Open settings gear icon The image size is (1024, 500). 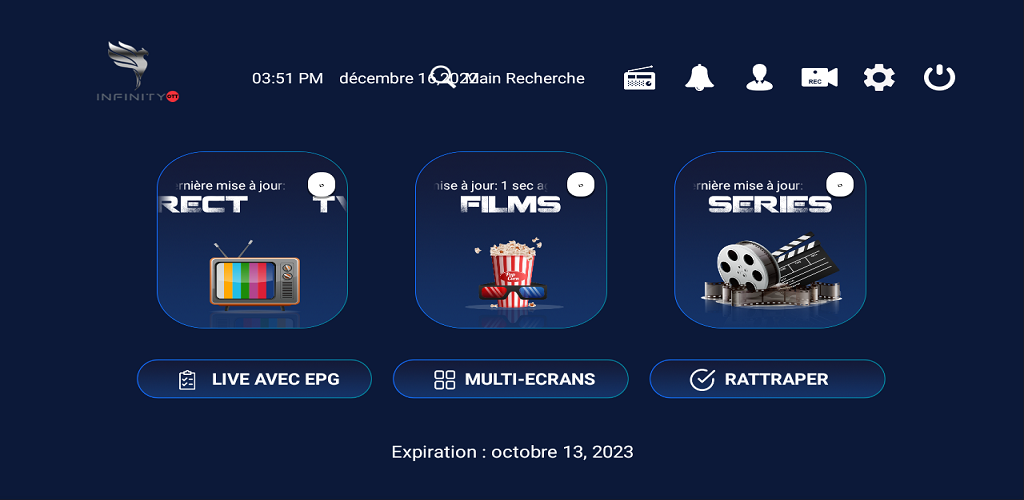[x=879, y=78]
